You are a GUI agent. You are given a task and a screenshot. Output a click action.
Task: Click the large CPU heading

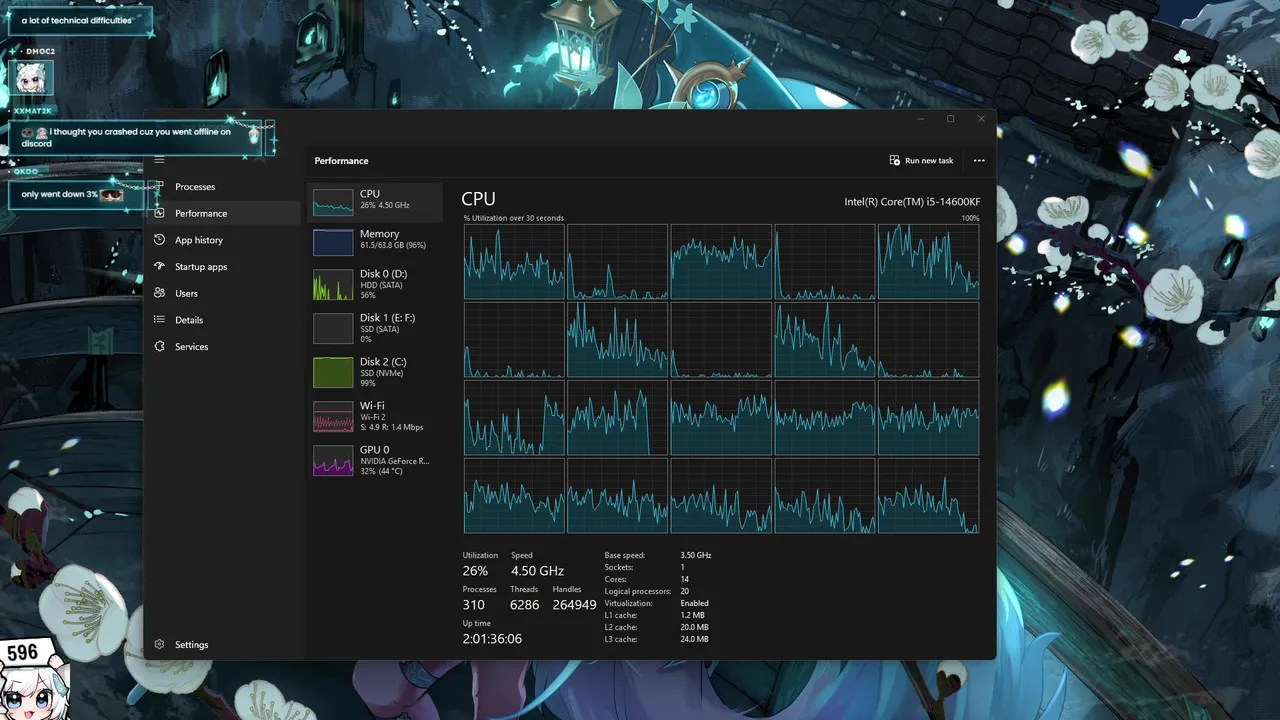(x=478, y=199)
